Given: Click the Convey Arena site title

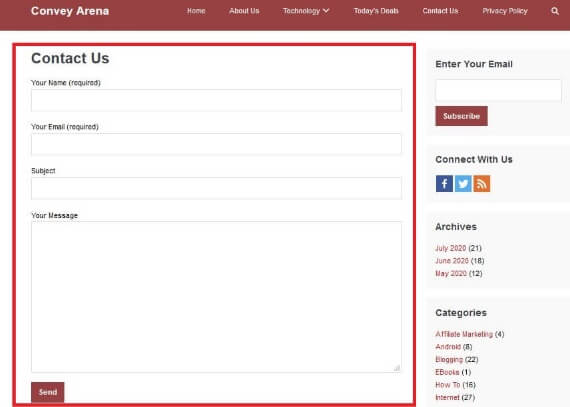Looking at the screenshot, I should point(70,11).
